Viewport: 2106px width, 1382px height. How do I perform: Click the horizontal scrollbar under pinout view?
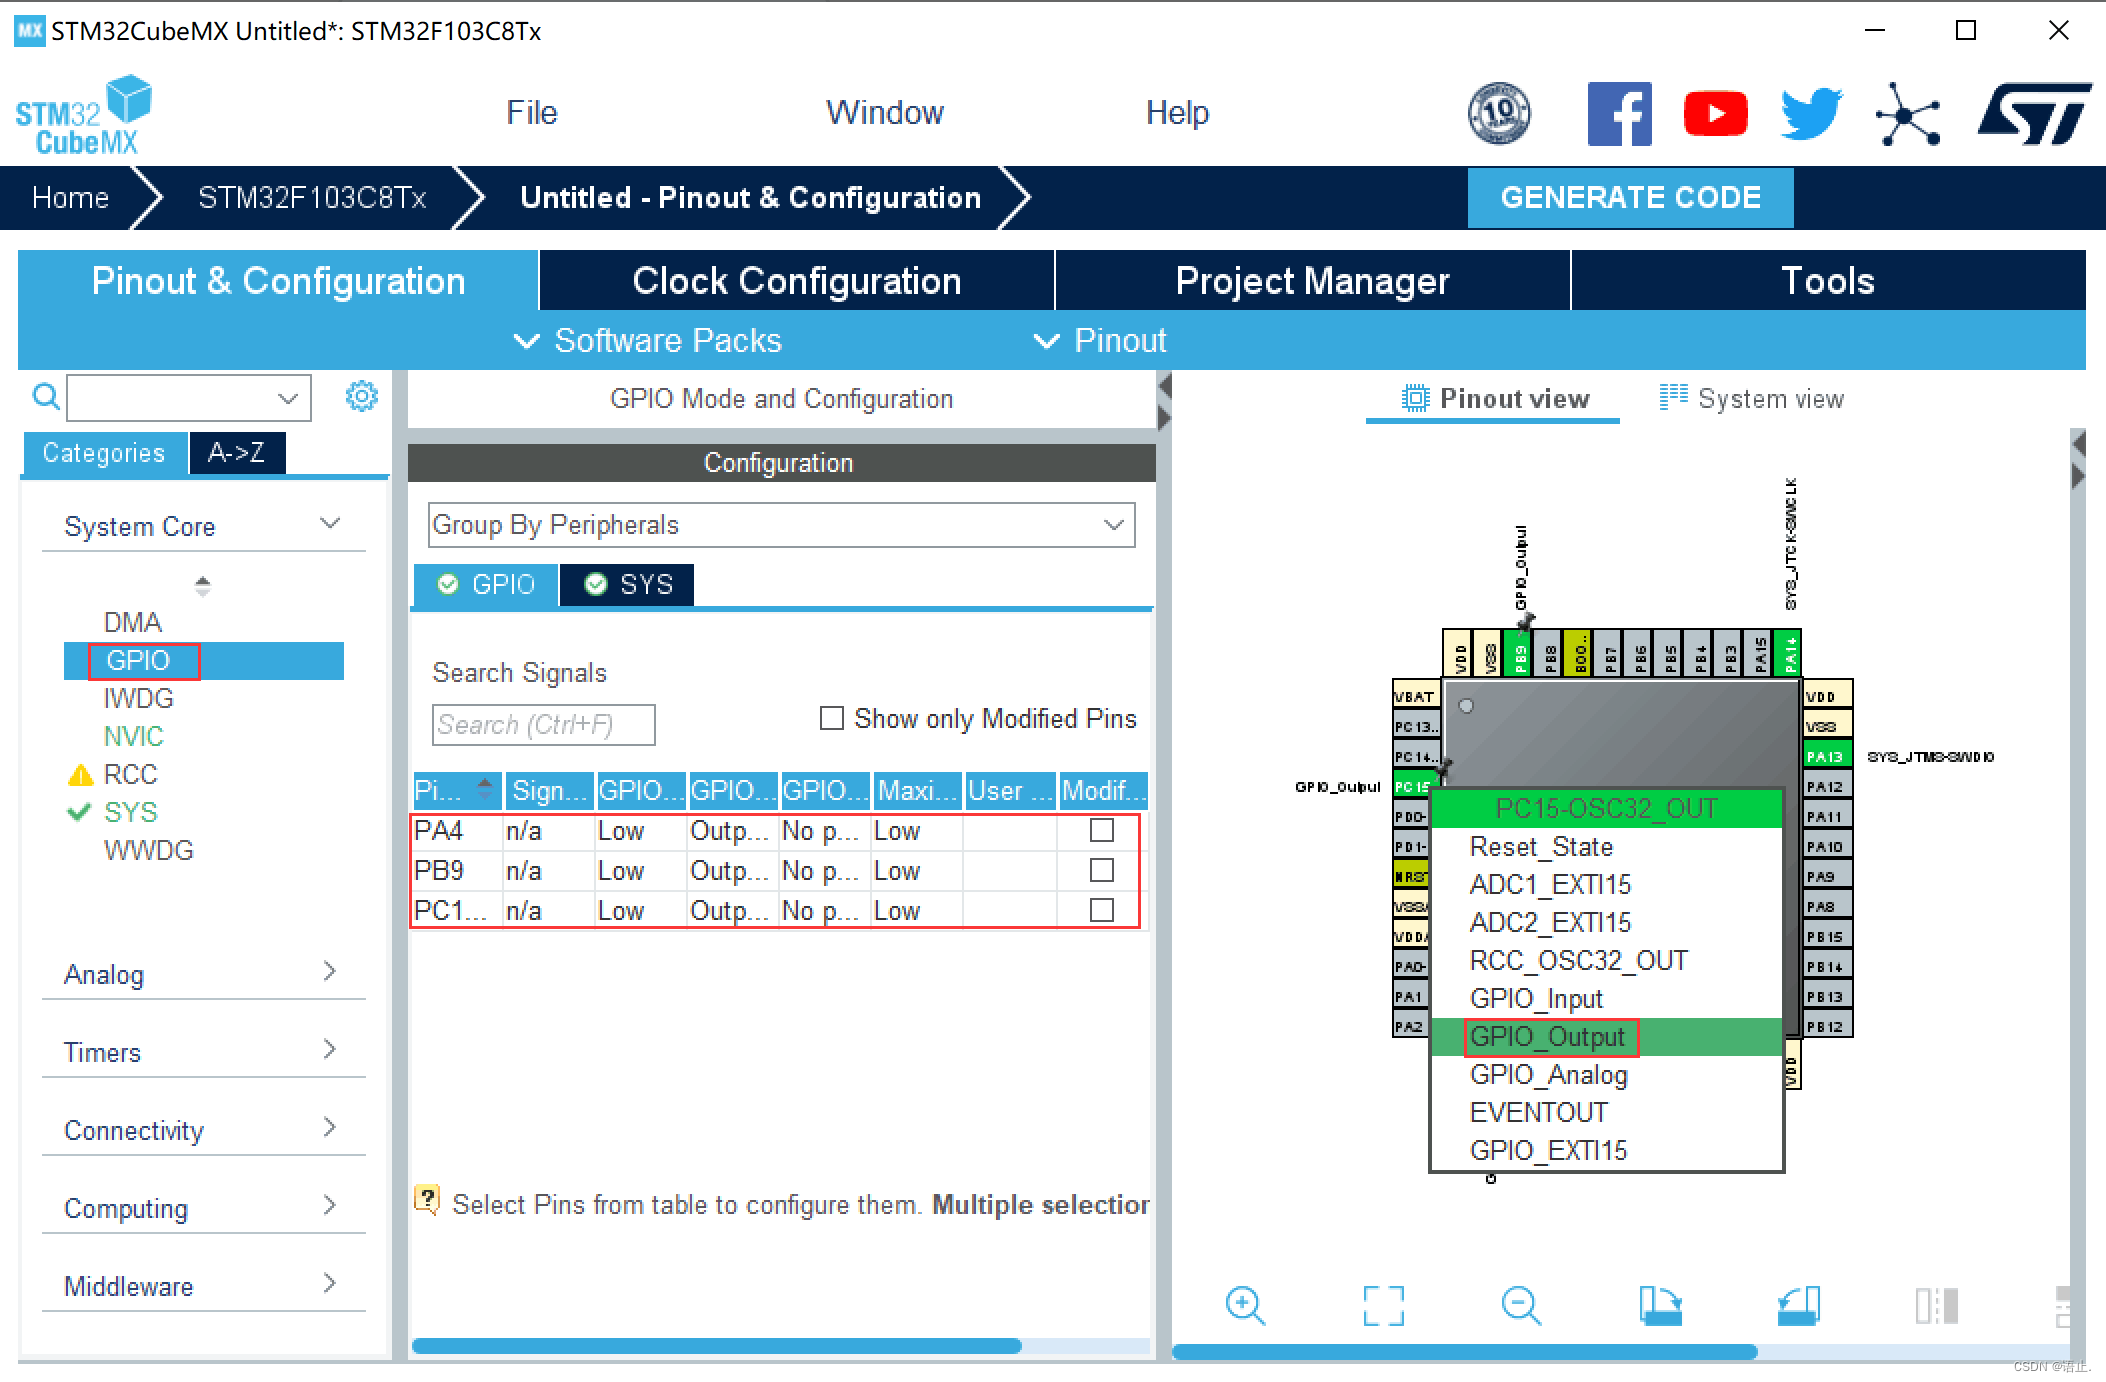coord(1464,1352)
